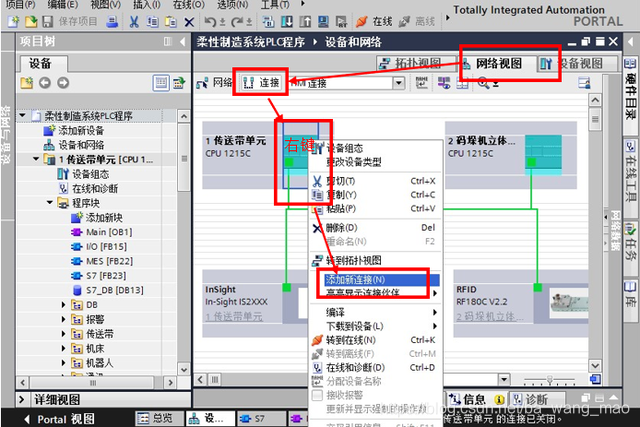Copy selection using toolbar copy icon
640x427 pixels.
pyautogui.click(x=152, y=22)
